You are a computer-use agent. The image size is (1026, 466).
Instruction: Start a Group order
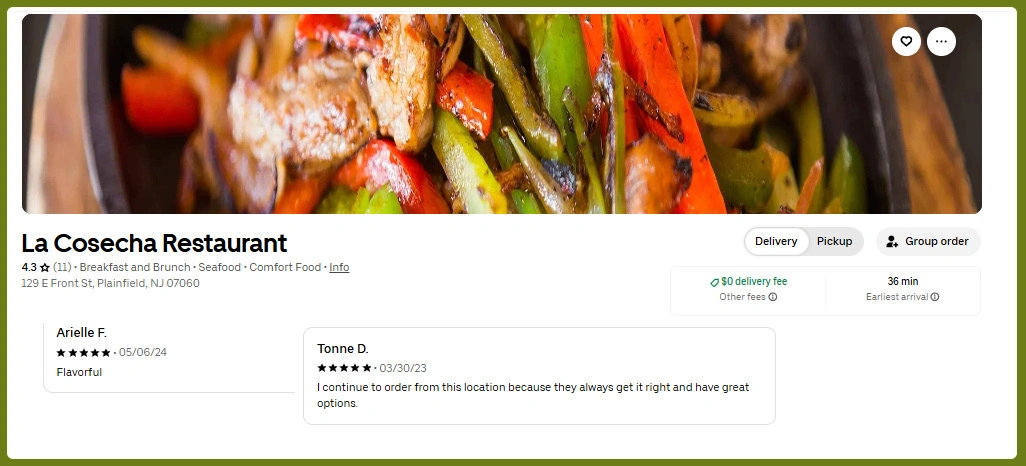929,242
